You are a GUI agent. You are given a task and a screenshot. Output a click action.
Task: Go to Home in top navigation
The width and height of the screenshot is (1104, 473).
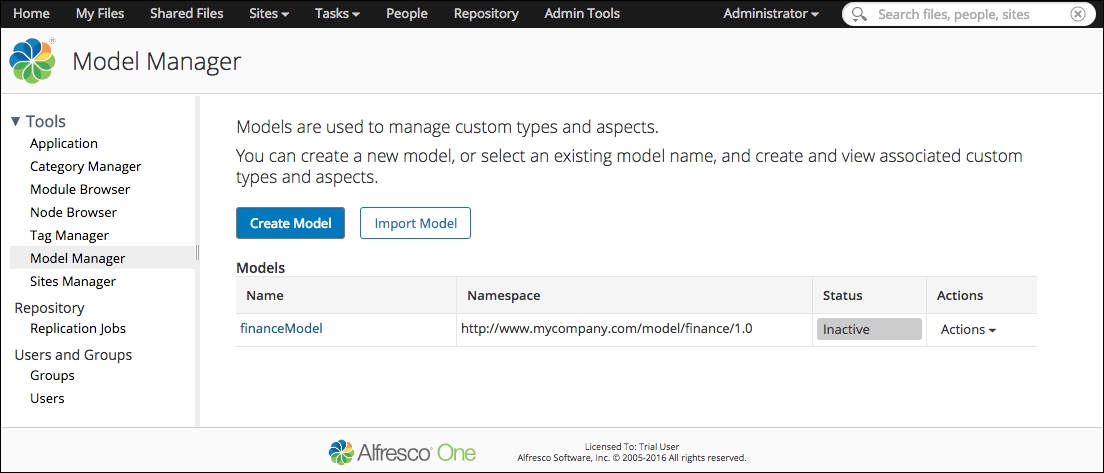pyautogui.click(x=32, y=13)
